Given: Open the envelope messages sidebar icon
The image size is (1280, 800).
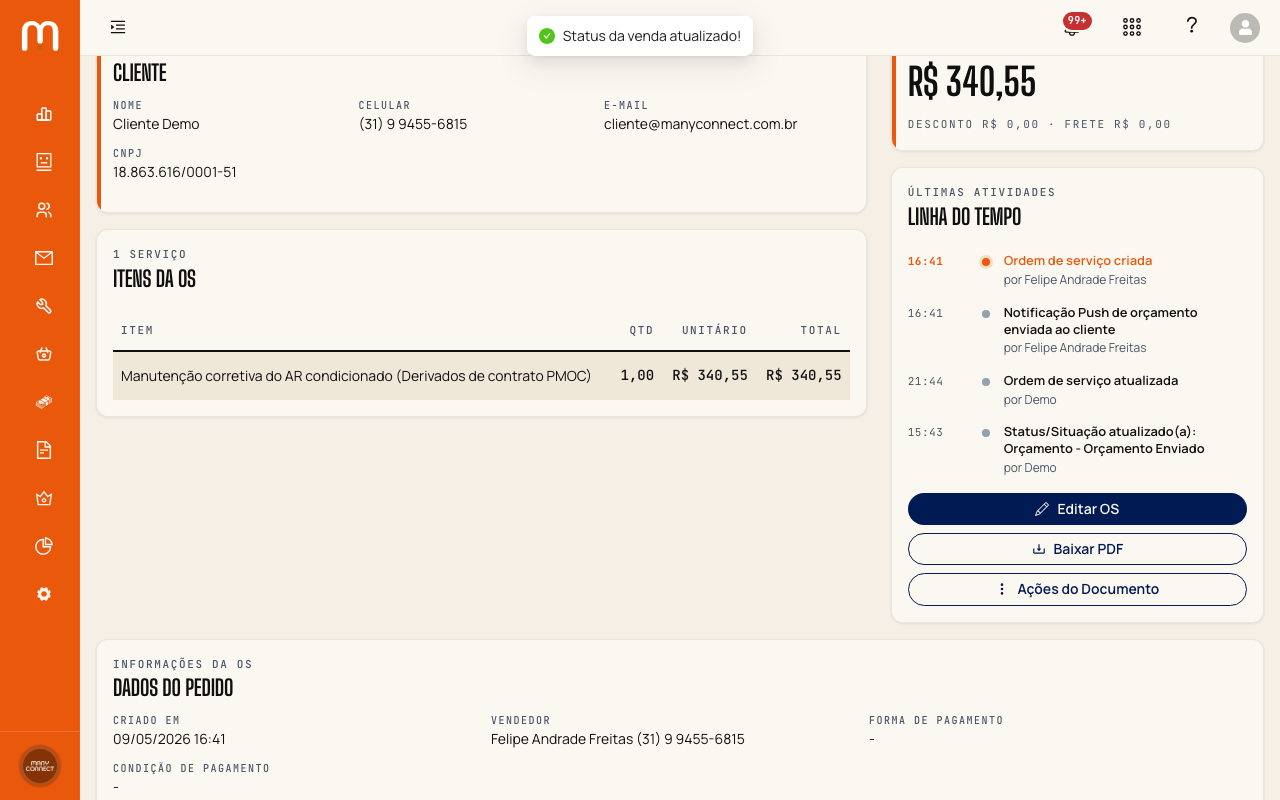Looking at the screenshot, I should tap(44, 258).
